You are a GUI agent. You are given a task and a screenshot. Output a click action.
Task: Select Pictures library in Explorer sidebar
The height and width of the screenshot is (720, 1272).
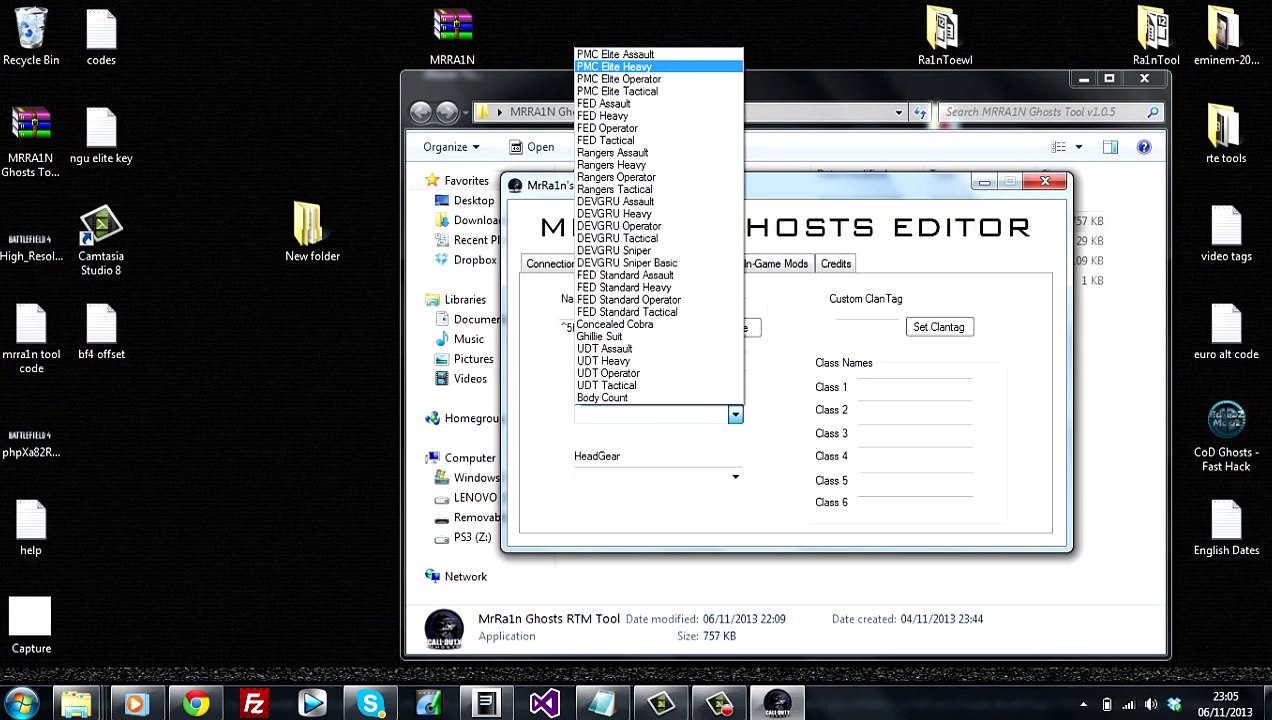click(x=465, y=359)
